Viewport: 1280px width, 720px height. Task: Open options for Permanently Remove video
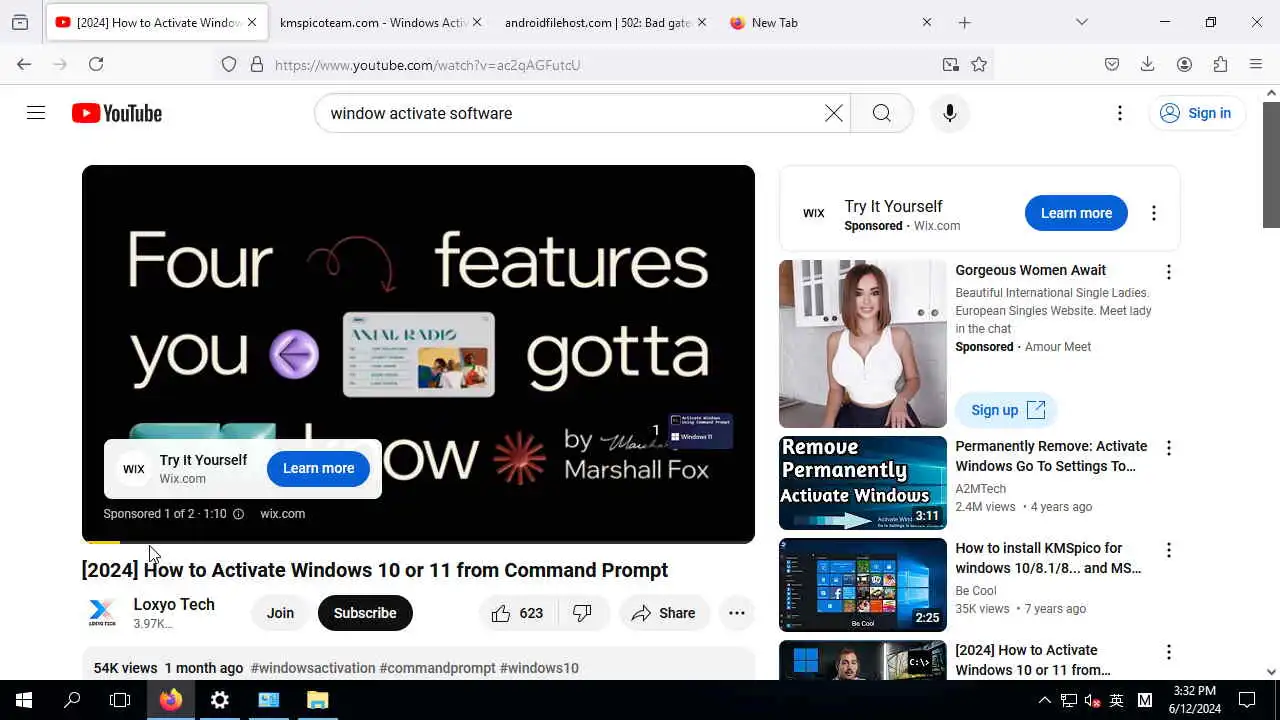(x=1168, y=448)
